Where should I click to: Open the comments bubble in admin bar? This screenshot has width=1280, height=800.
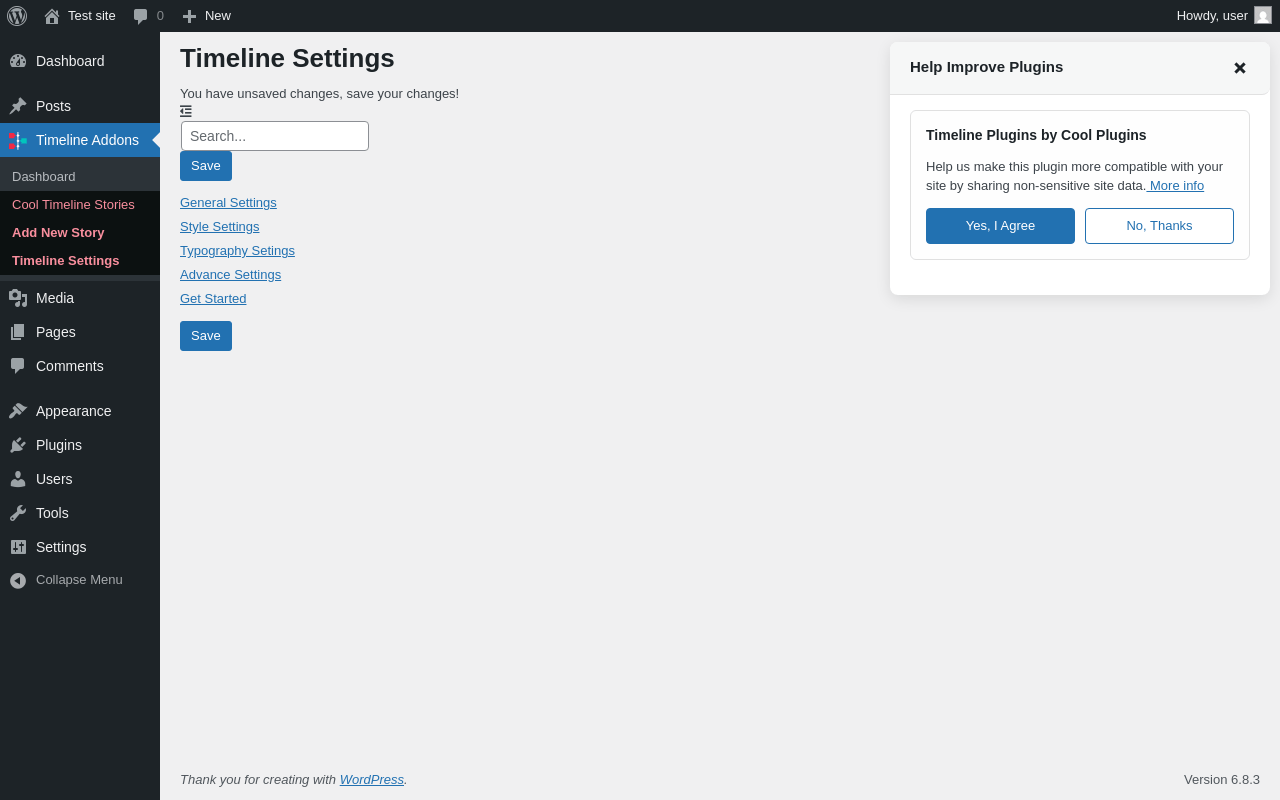click(x=148, y=16)
